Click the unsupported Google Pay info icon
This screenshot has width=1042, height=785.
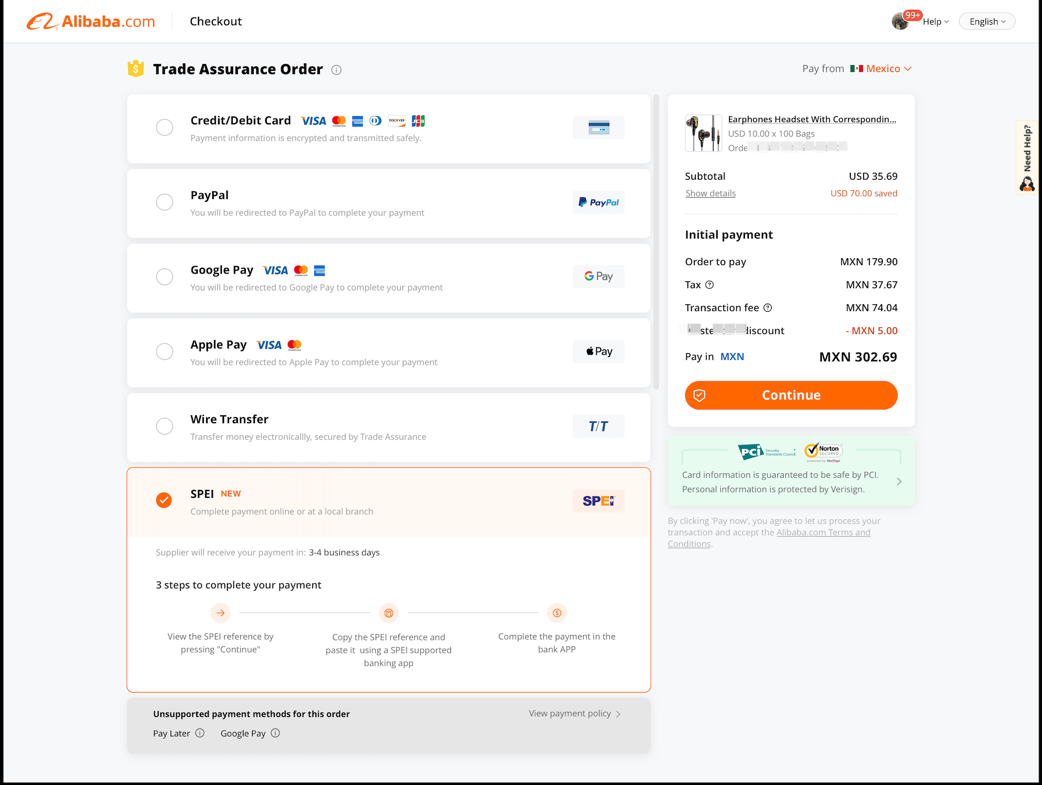[275, 733]
